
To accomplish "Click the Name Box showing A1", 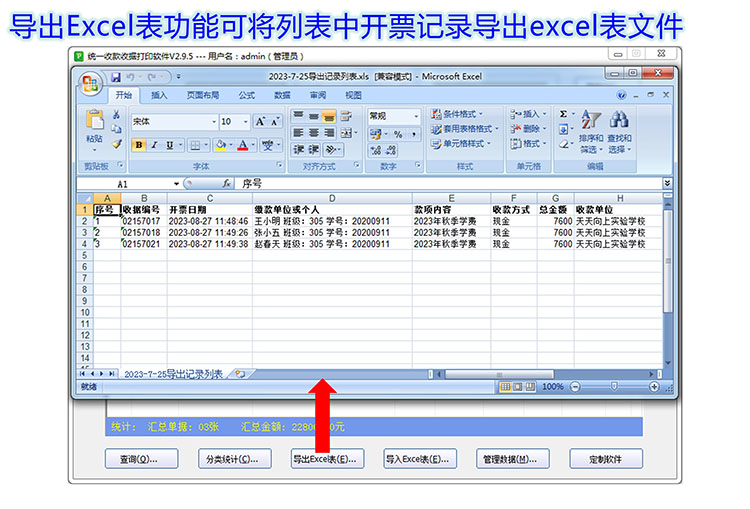I will [x=130, y=184].
